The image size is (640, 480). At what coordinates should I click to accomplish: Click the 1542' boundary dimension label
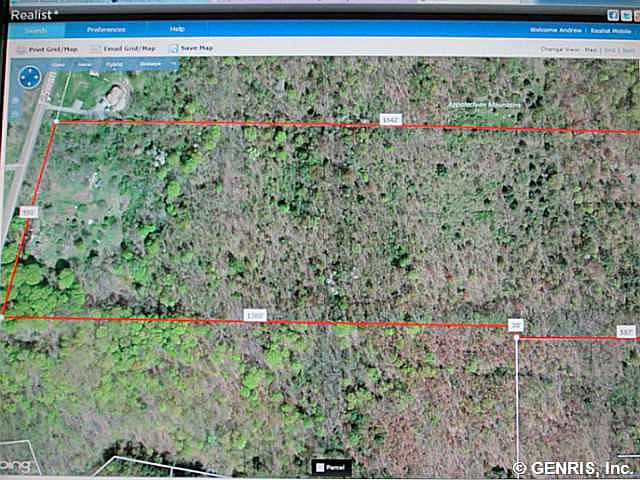390,120
